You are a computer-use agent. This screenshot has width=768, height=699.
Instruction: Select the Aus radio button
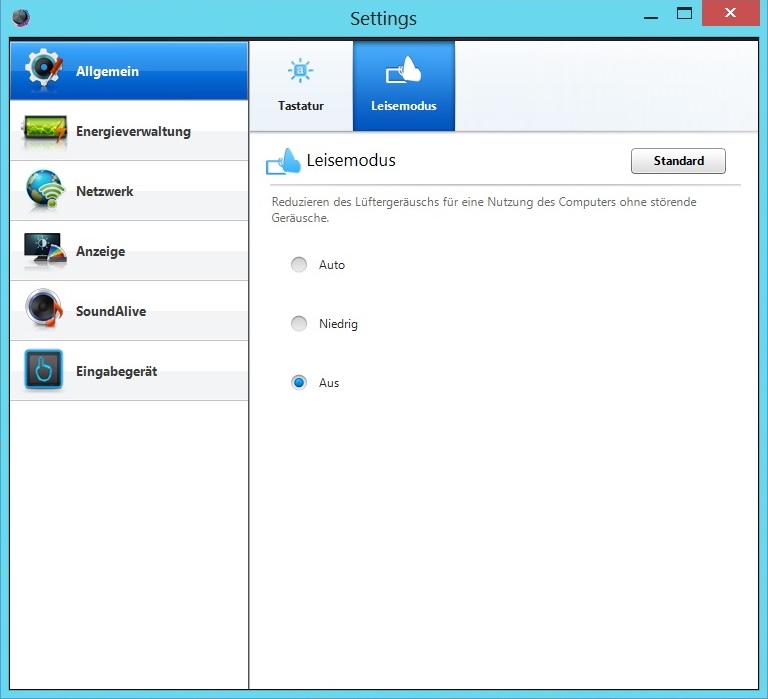[299, 382]
